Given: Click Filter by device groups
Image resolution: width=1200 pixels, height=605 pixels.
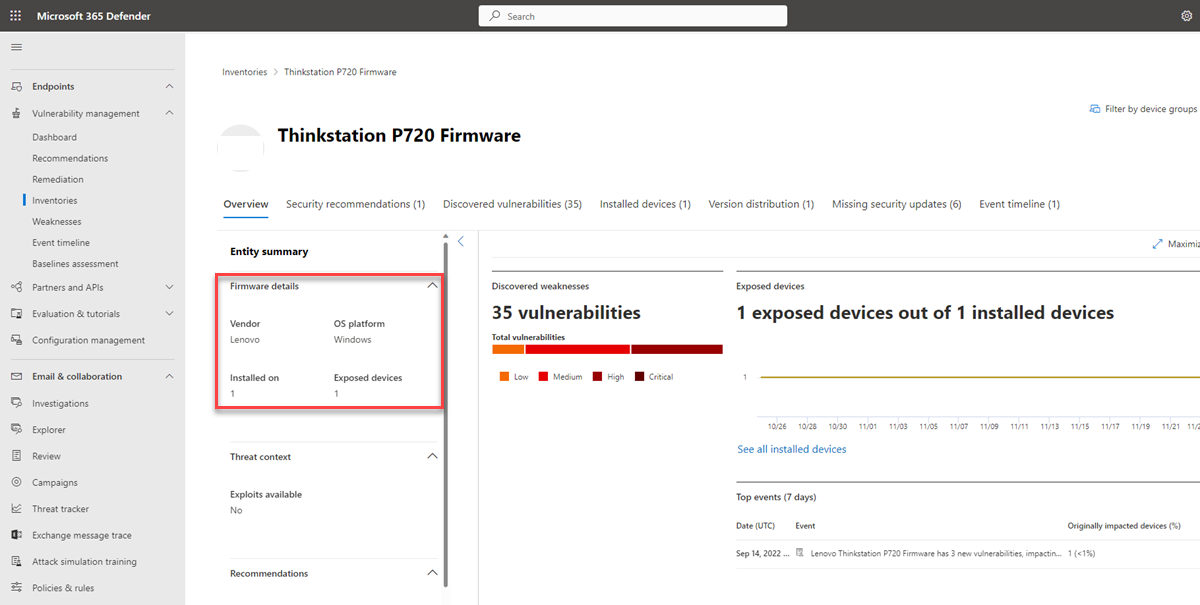Looking at the screenshot, I should [1142, 109].
